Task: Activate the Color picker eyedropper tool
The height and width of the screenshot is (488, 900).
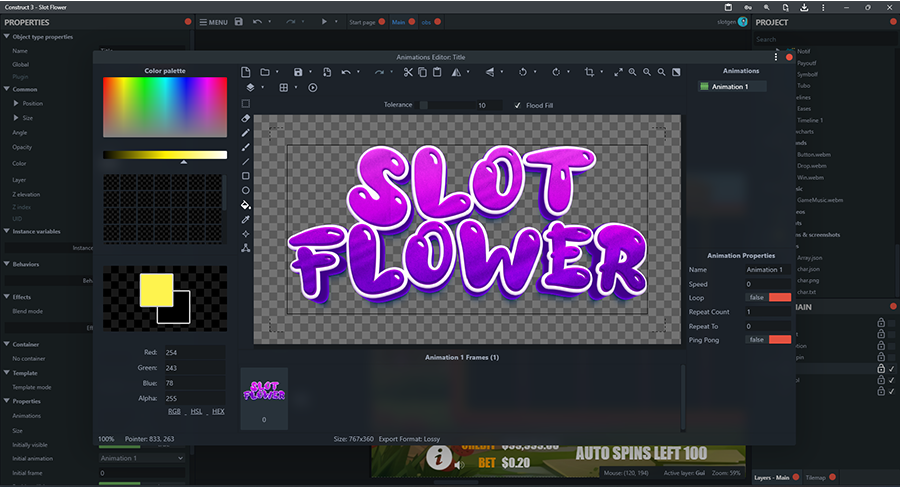Action: click(246, 219)
